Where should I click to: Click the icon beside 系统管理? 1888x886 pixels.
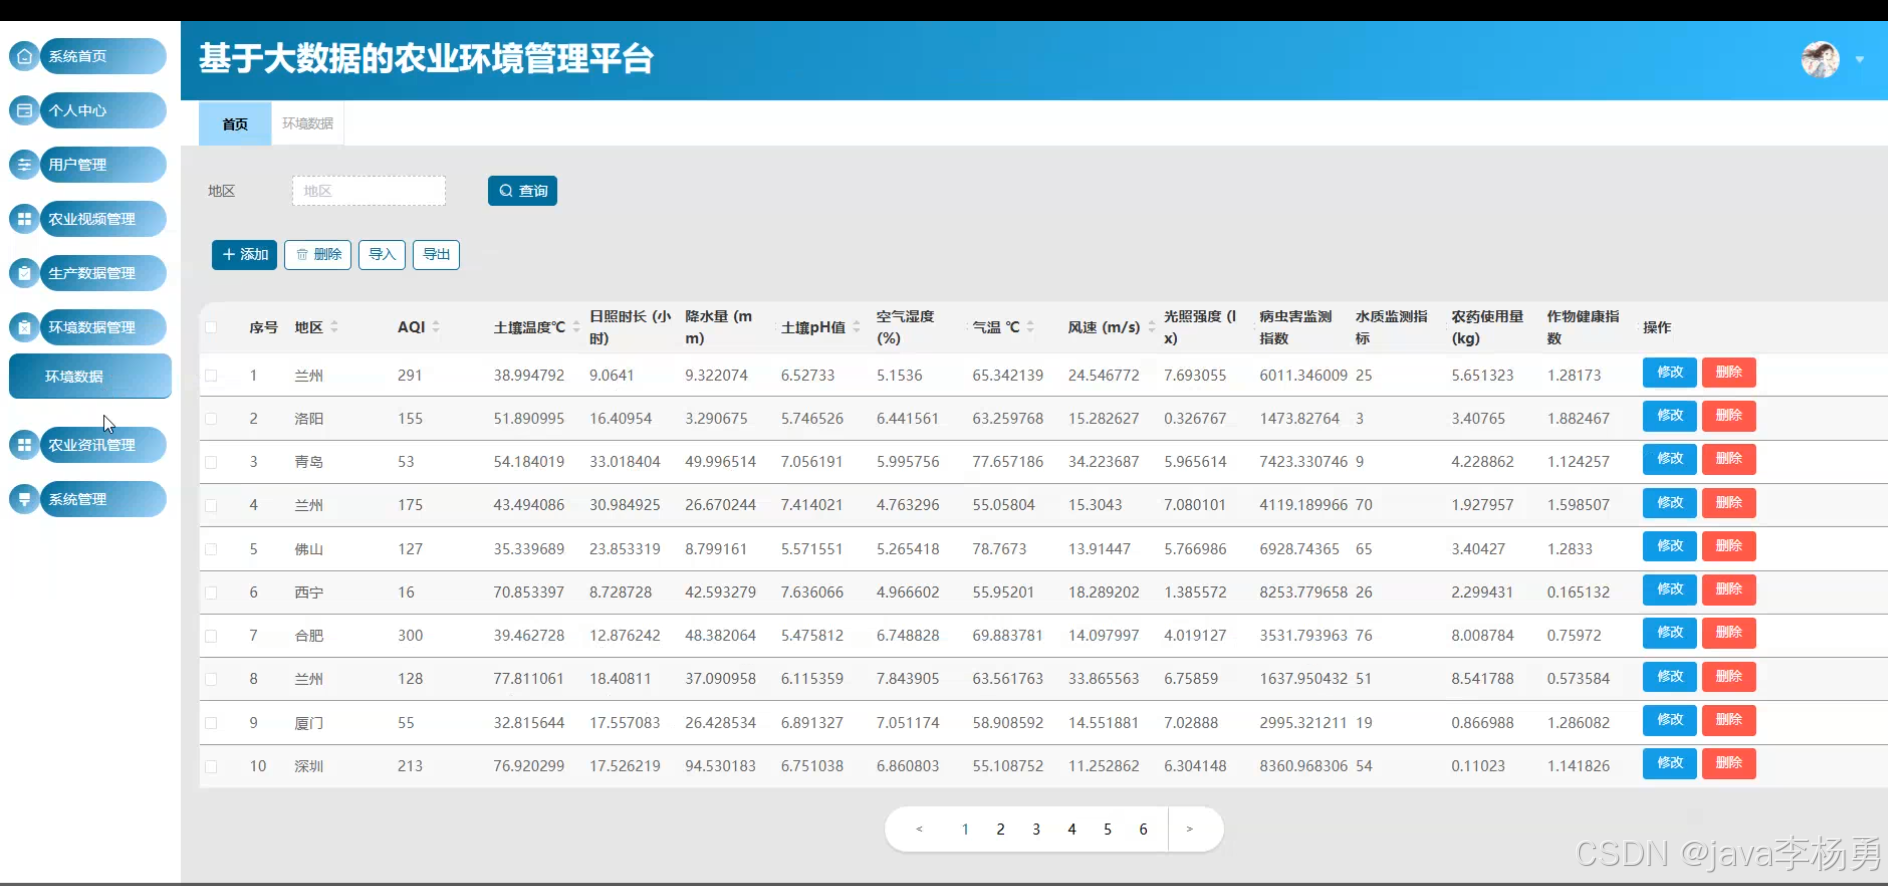pos(24,499)
